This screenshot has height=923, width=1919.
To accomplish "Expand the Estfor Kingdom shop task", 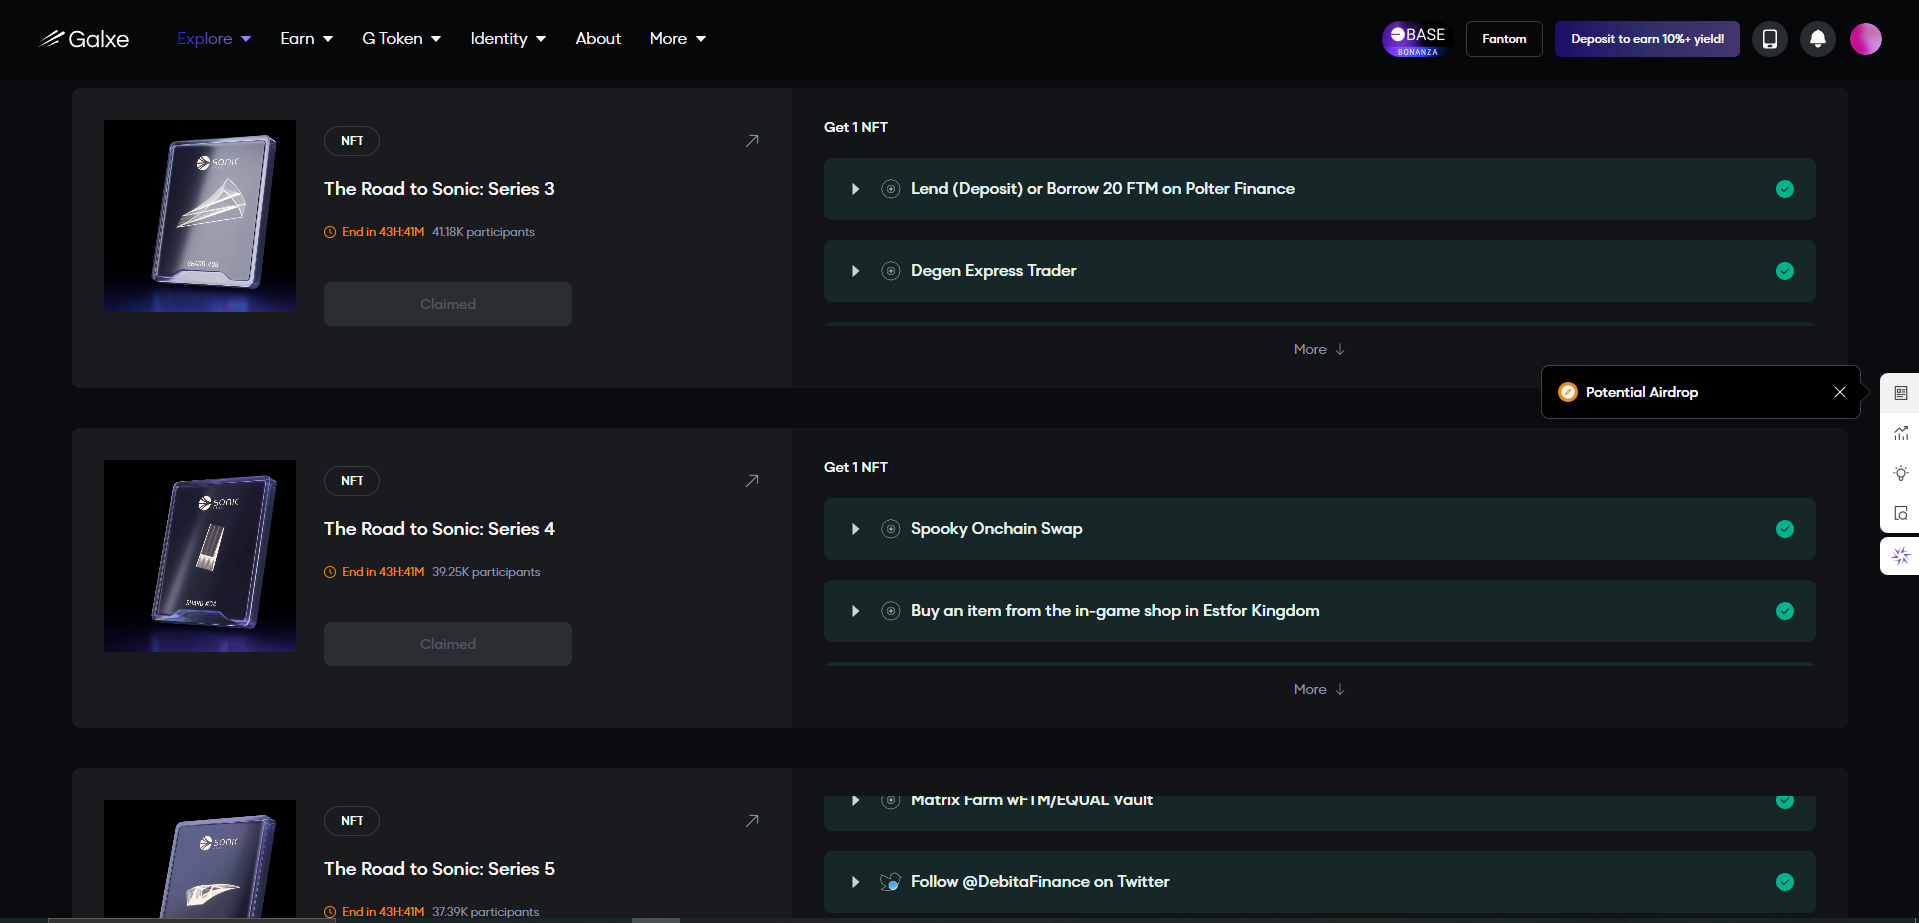I will [855, 611].
